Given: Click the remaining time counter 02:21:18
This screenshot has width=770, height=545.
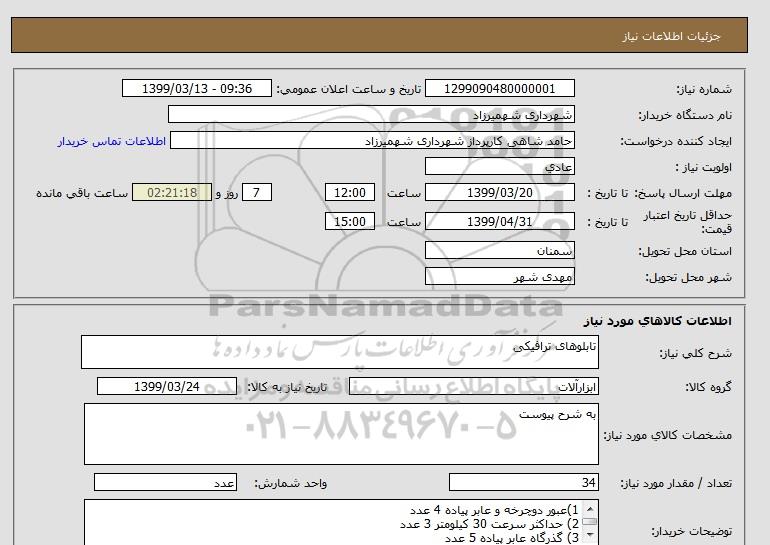Looking at the screenshot, I should (172, 192).
